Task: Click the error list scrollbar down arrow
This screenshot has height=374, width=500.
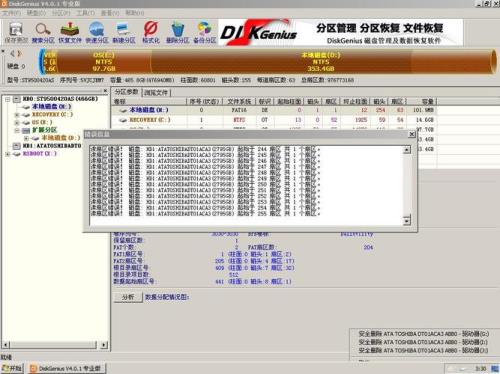Action: [x=407, y=220]
